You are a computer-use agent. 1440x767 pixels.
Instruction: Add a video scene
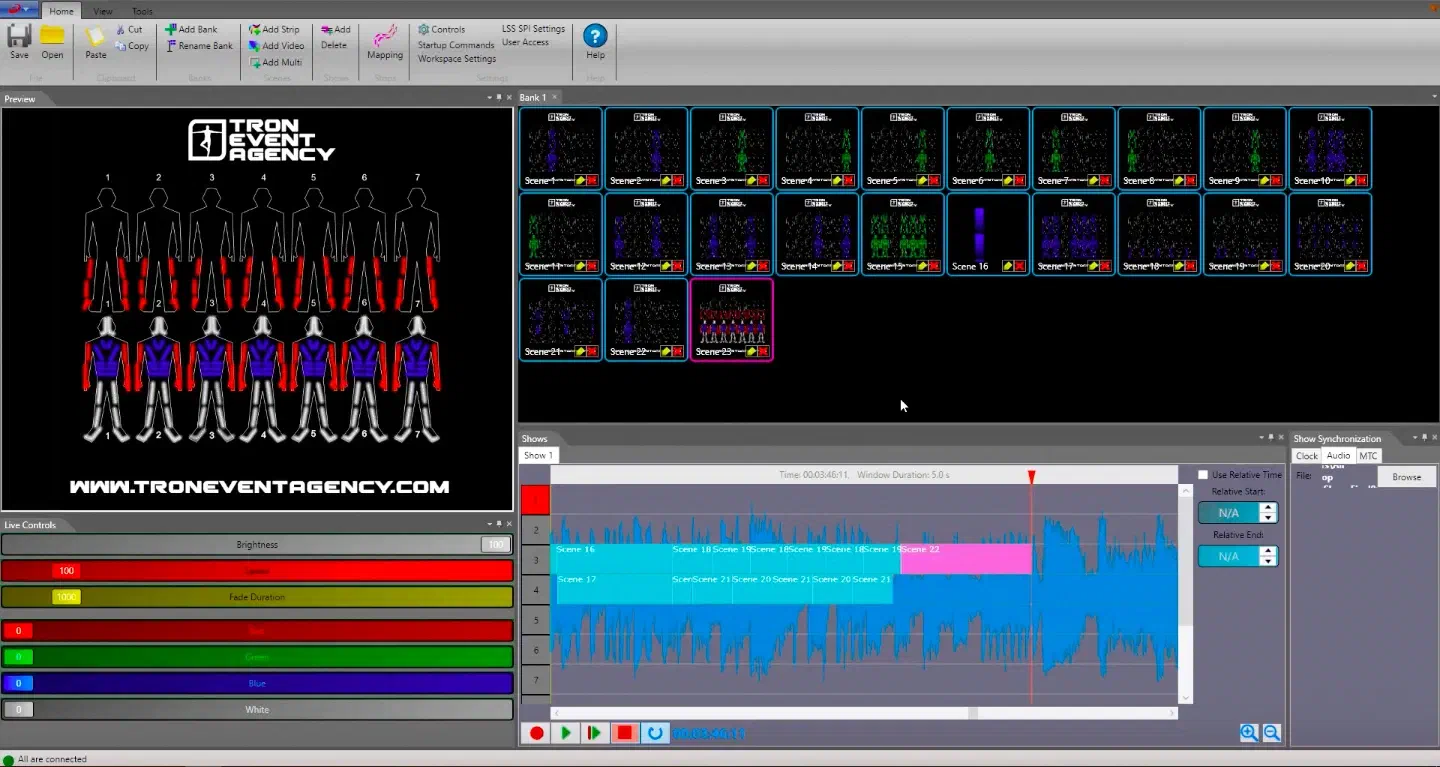point(276,46)
